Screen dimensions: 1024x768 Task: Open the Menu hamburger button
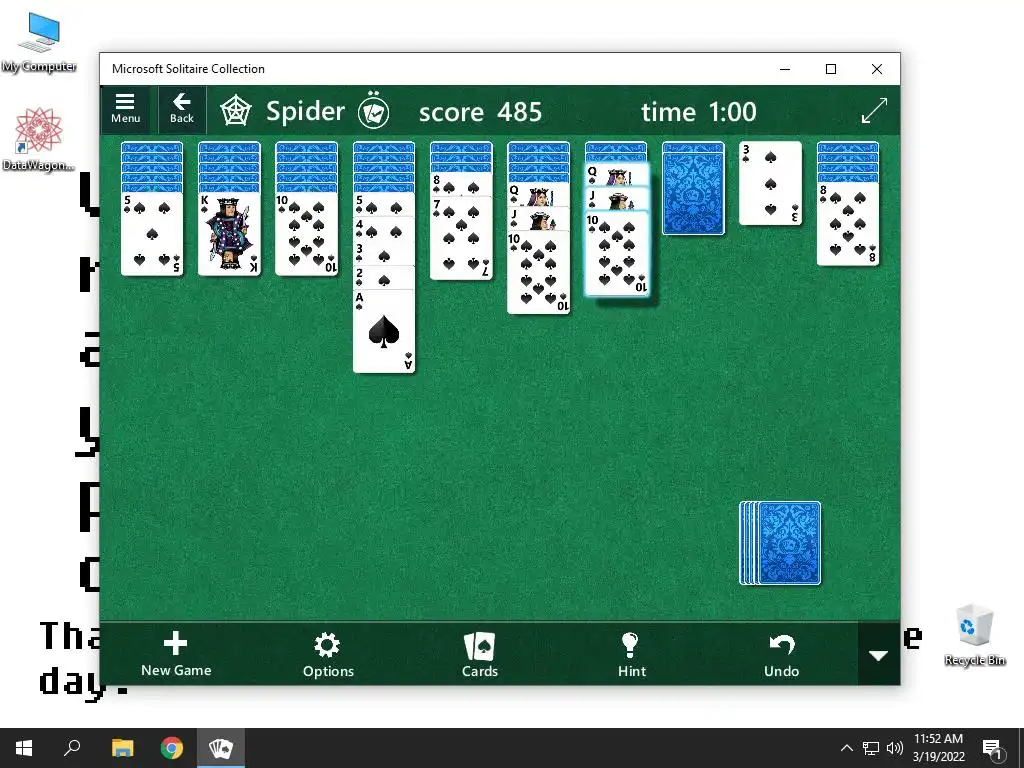[125, 109]
